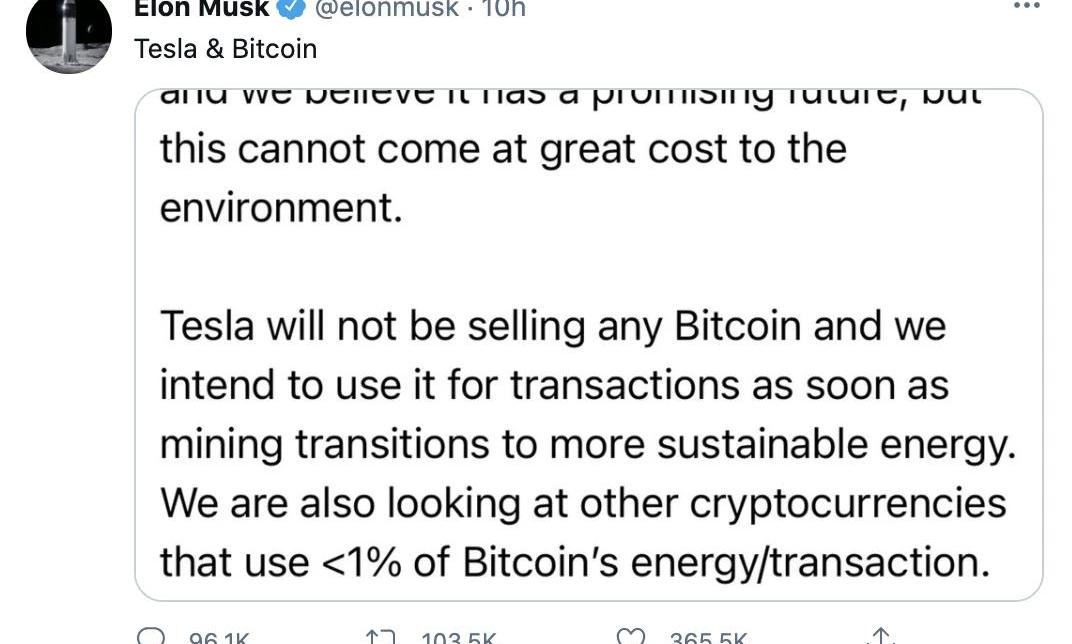Click the word "environment." in the statement image

click(280, 210)
